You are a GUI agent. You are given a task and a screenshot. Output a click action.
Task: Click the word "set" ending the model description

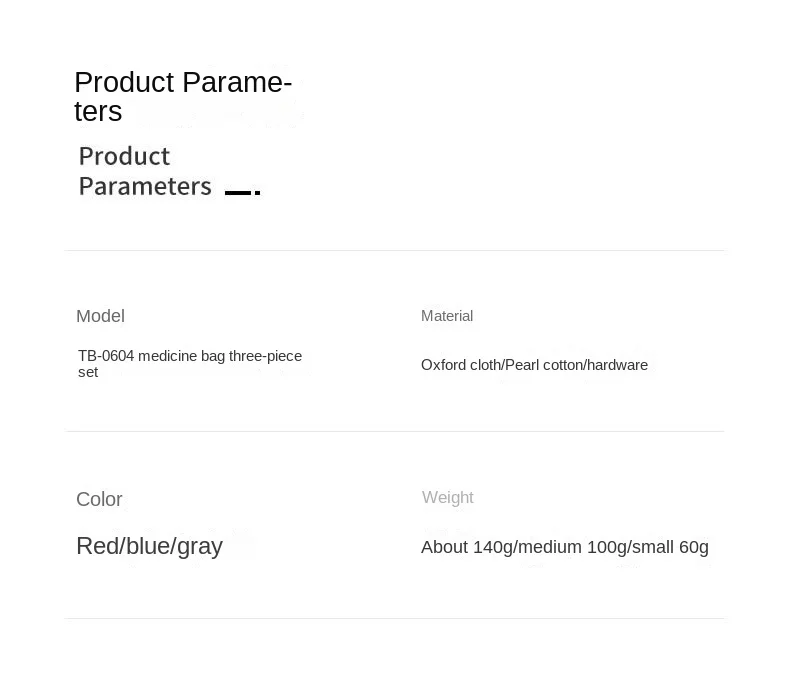click(88, 372)
